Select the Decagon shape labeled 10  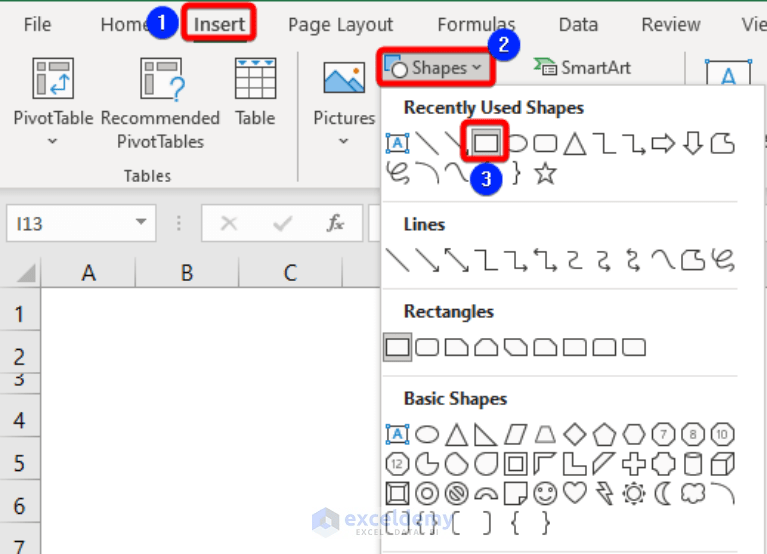tap(722, 434)
